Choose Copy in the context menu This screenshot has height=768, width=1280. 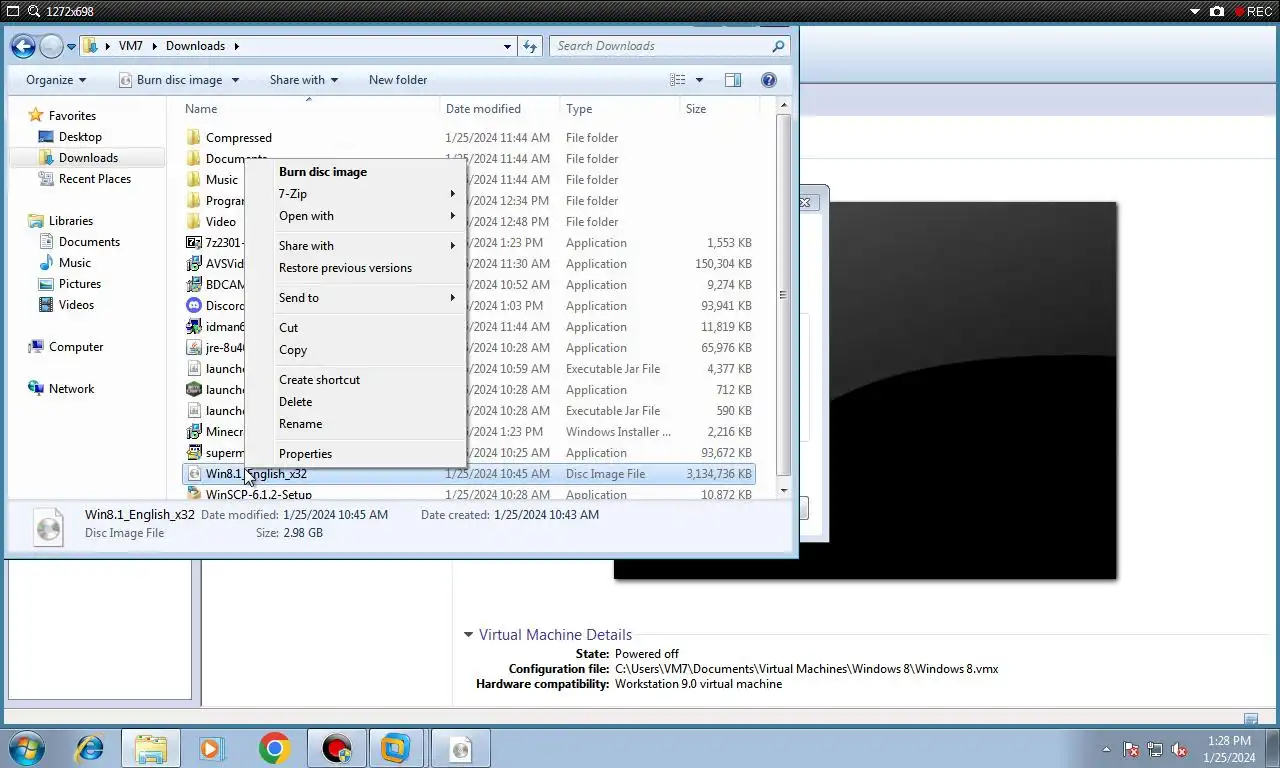pyautogui.click(x=355, y=350)
